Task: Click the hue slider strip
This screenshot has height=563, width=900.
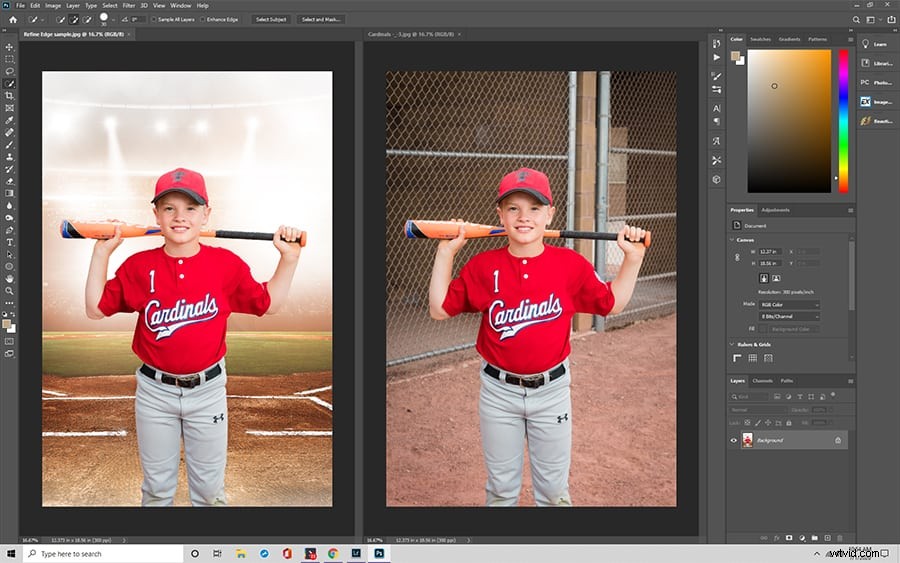Action: click(843, 121)
